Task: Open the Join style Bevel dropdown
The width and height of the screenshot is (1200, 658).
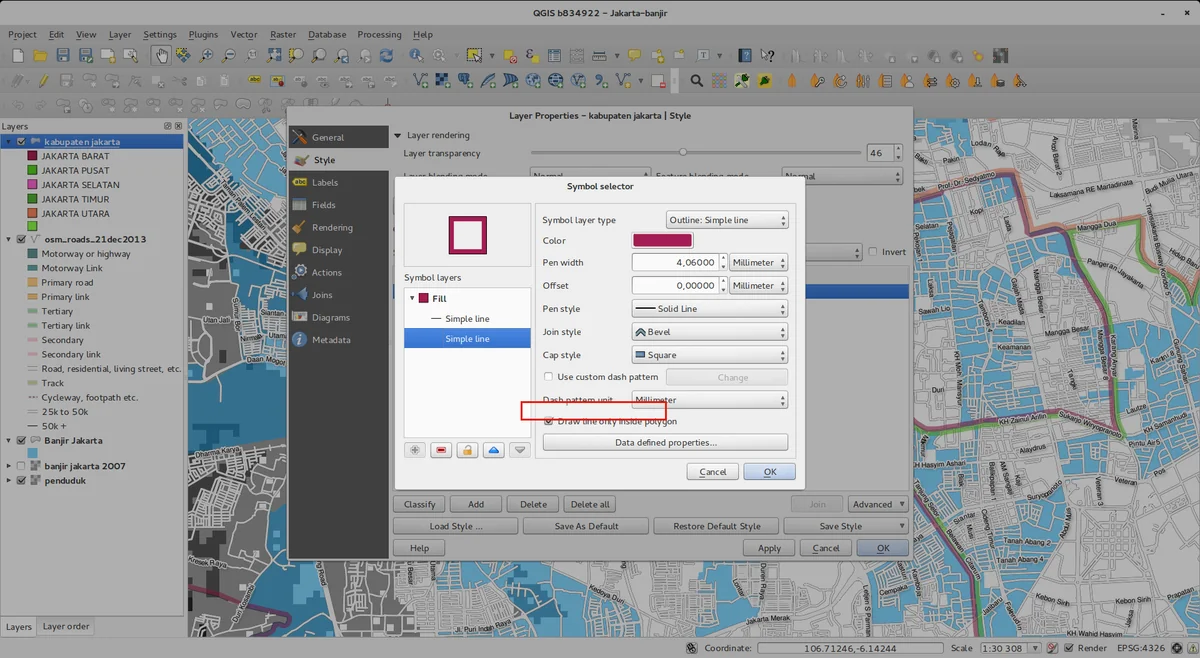Action: (710, 332)
